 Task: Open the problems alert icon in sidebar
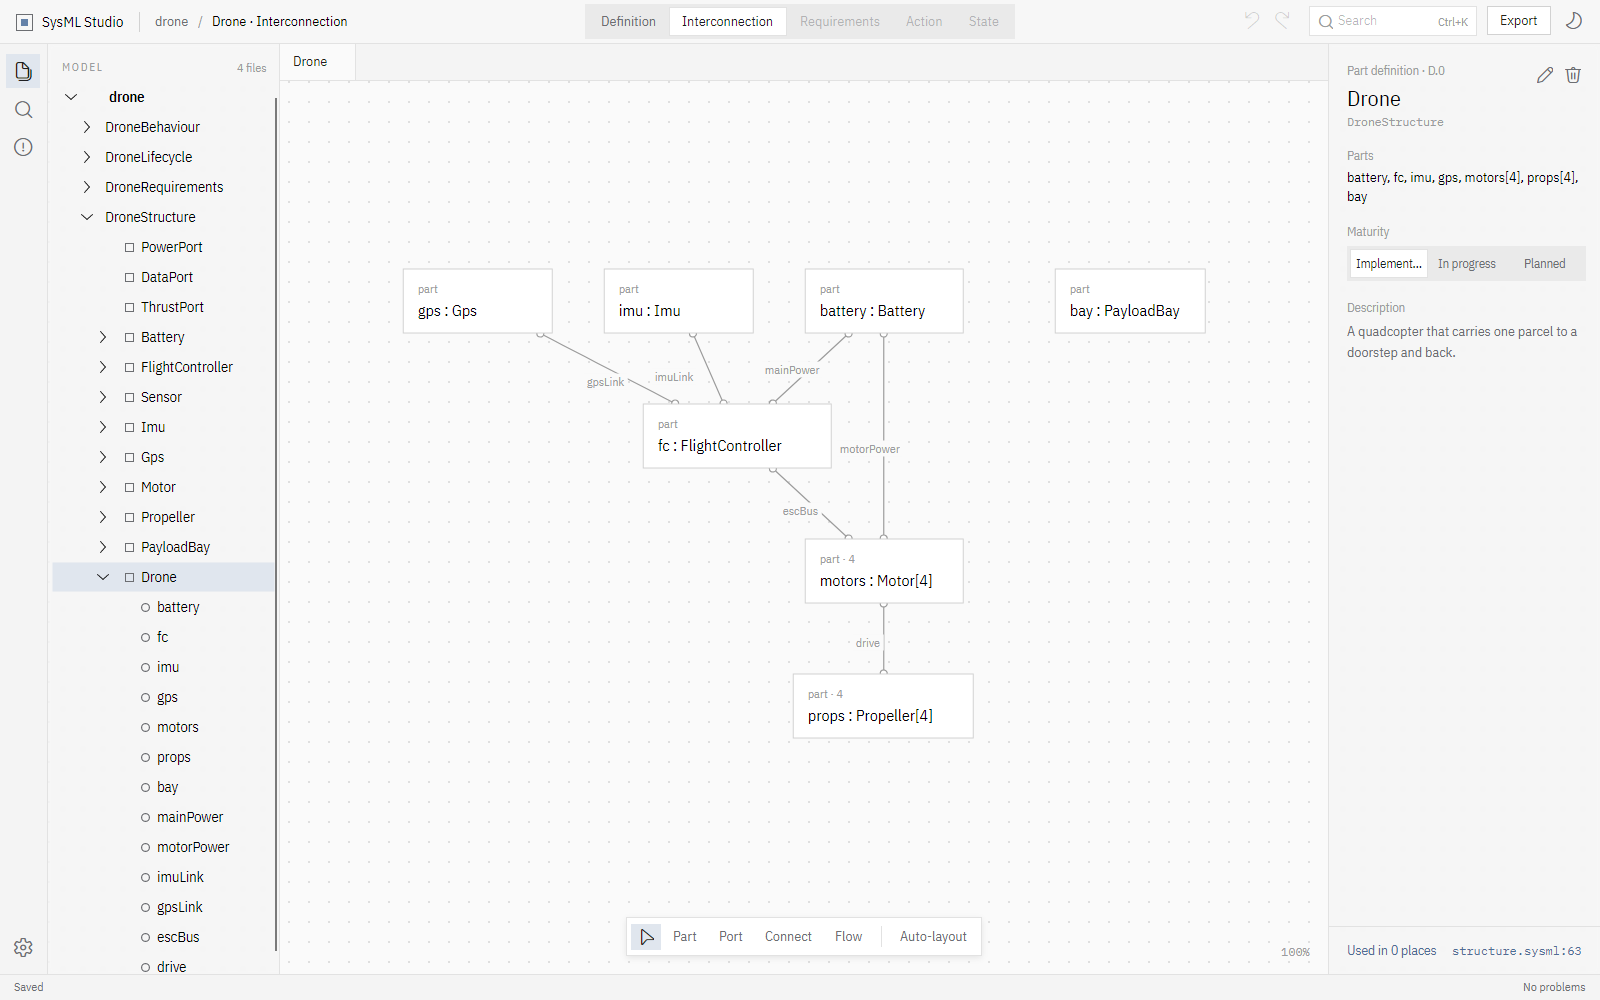click(x=24, y=147)
